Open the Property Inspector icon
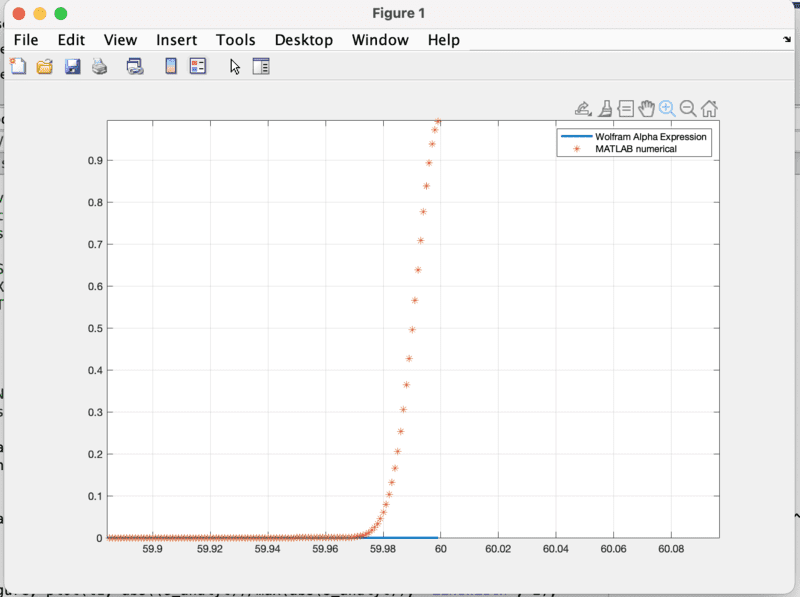 261,66
